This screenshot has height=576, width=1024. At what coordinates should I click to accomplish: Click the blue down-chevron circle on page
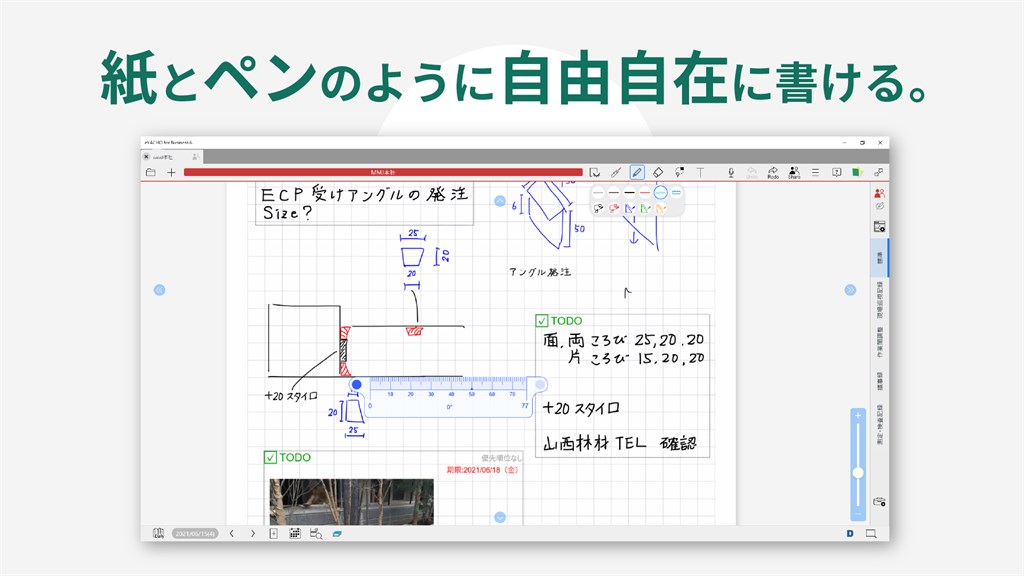click(x=500, y=517)
